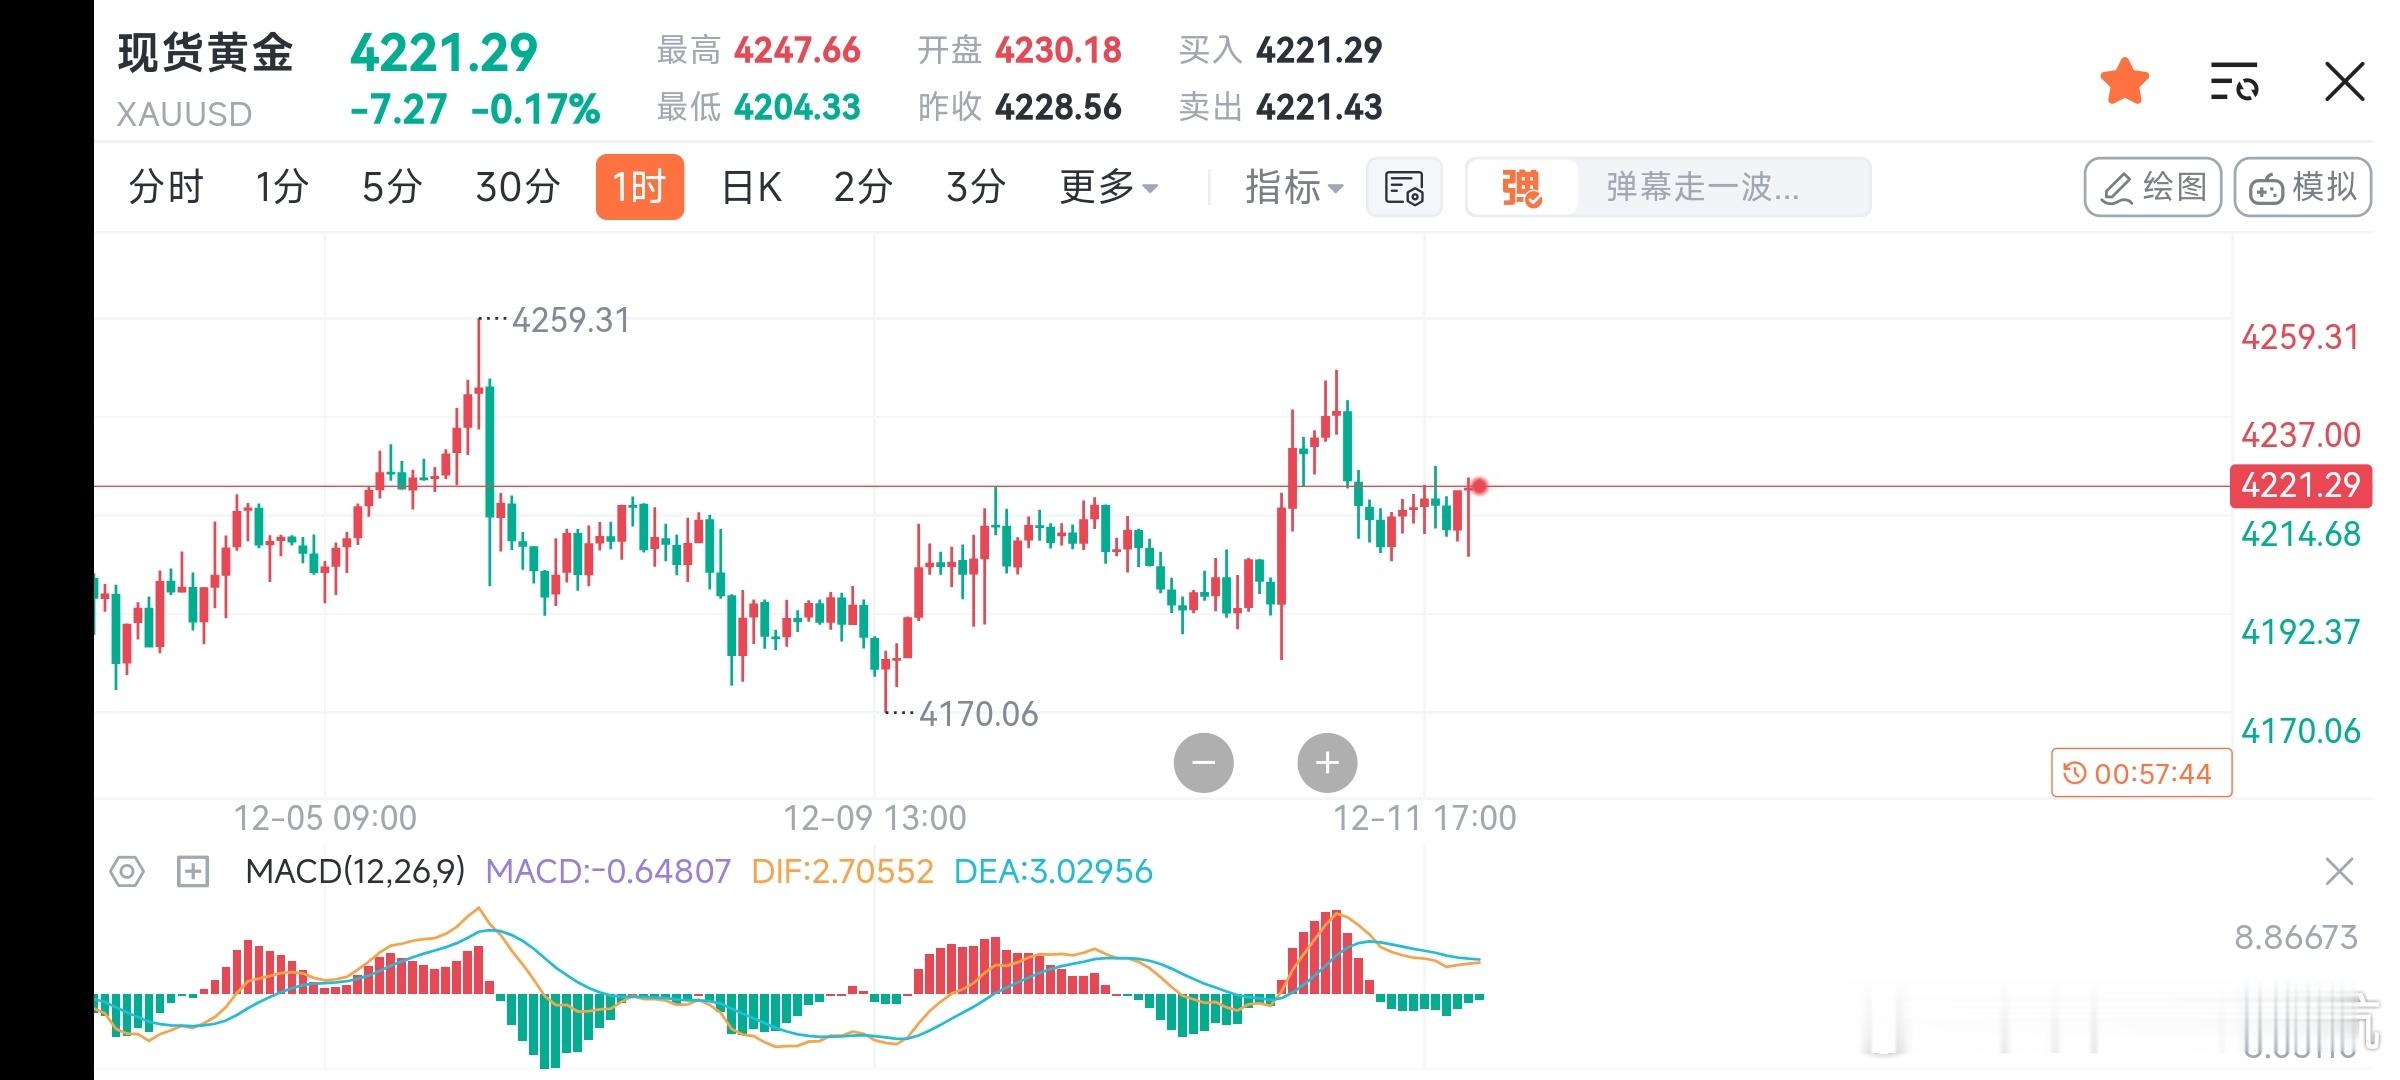Zoom in using the chart plus button
The image size is (2400, 1080).
[1326, 761]
